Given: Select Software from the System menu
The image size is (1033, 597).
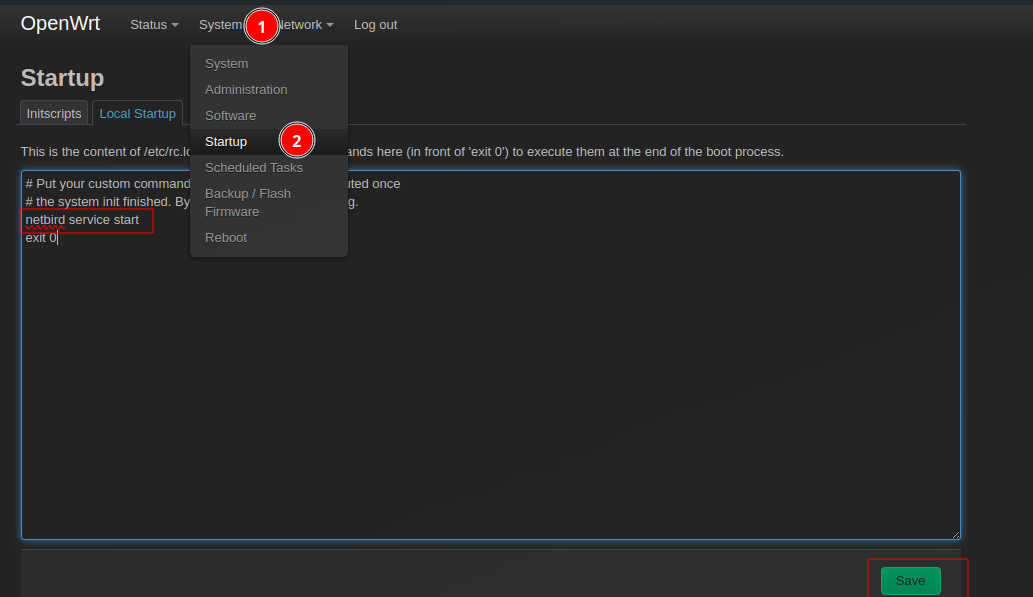Looking at the screenshot, I should pyautogui.click(x=230, y=115).
